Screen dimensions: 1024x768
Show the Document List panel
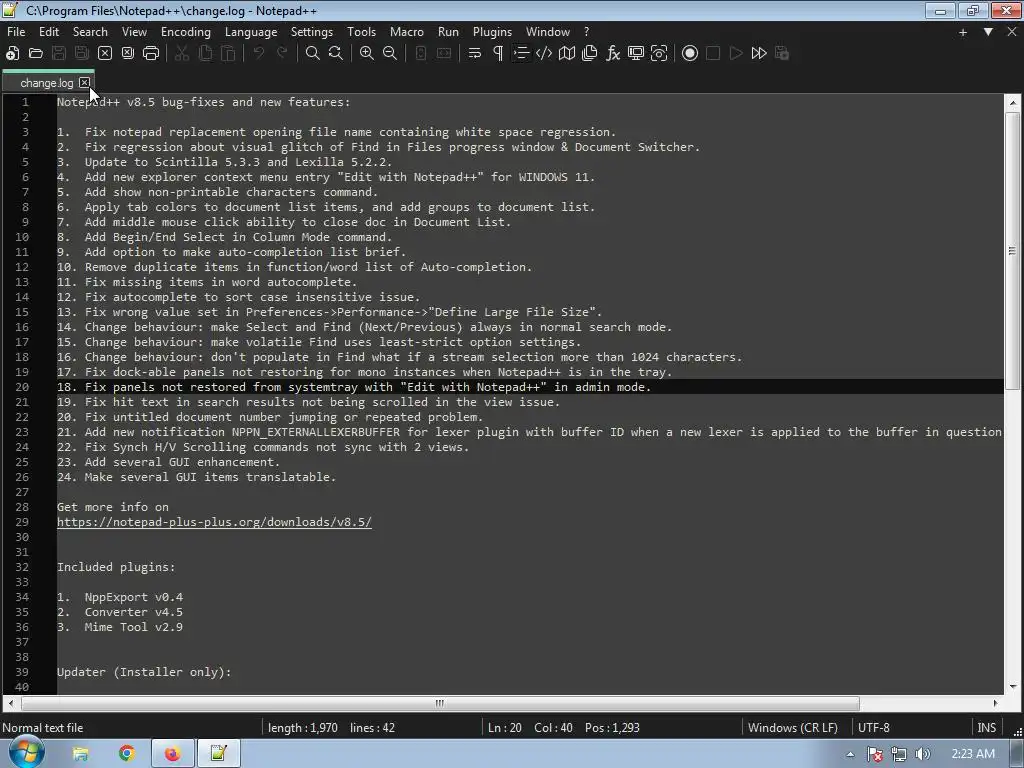click(x=590, y=54)
